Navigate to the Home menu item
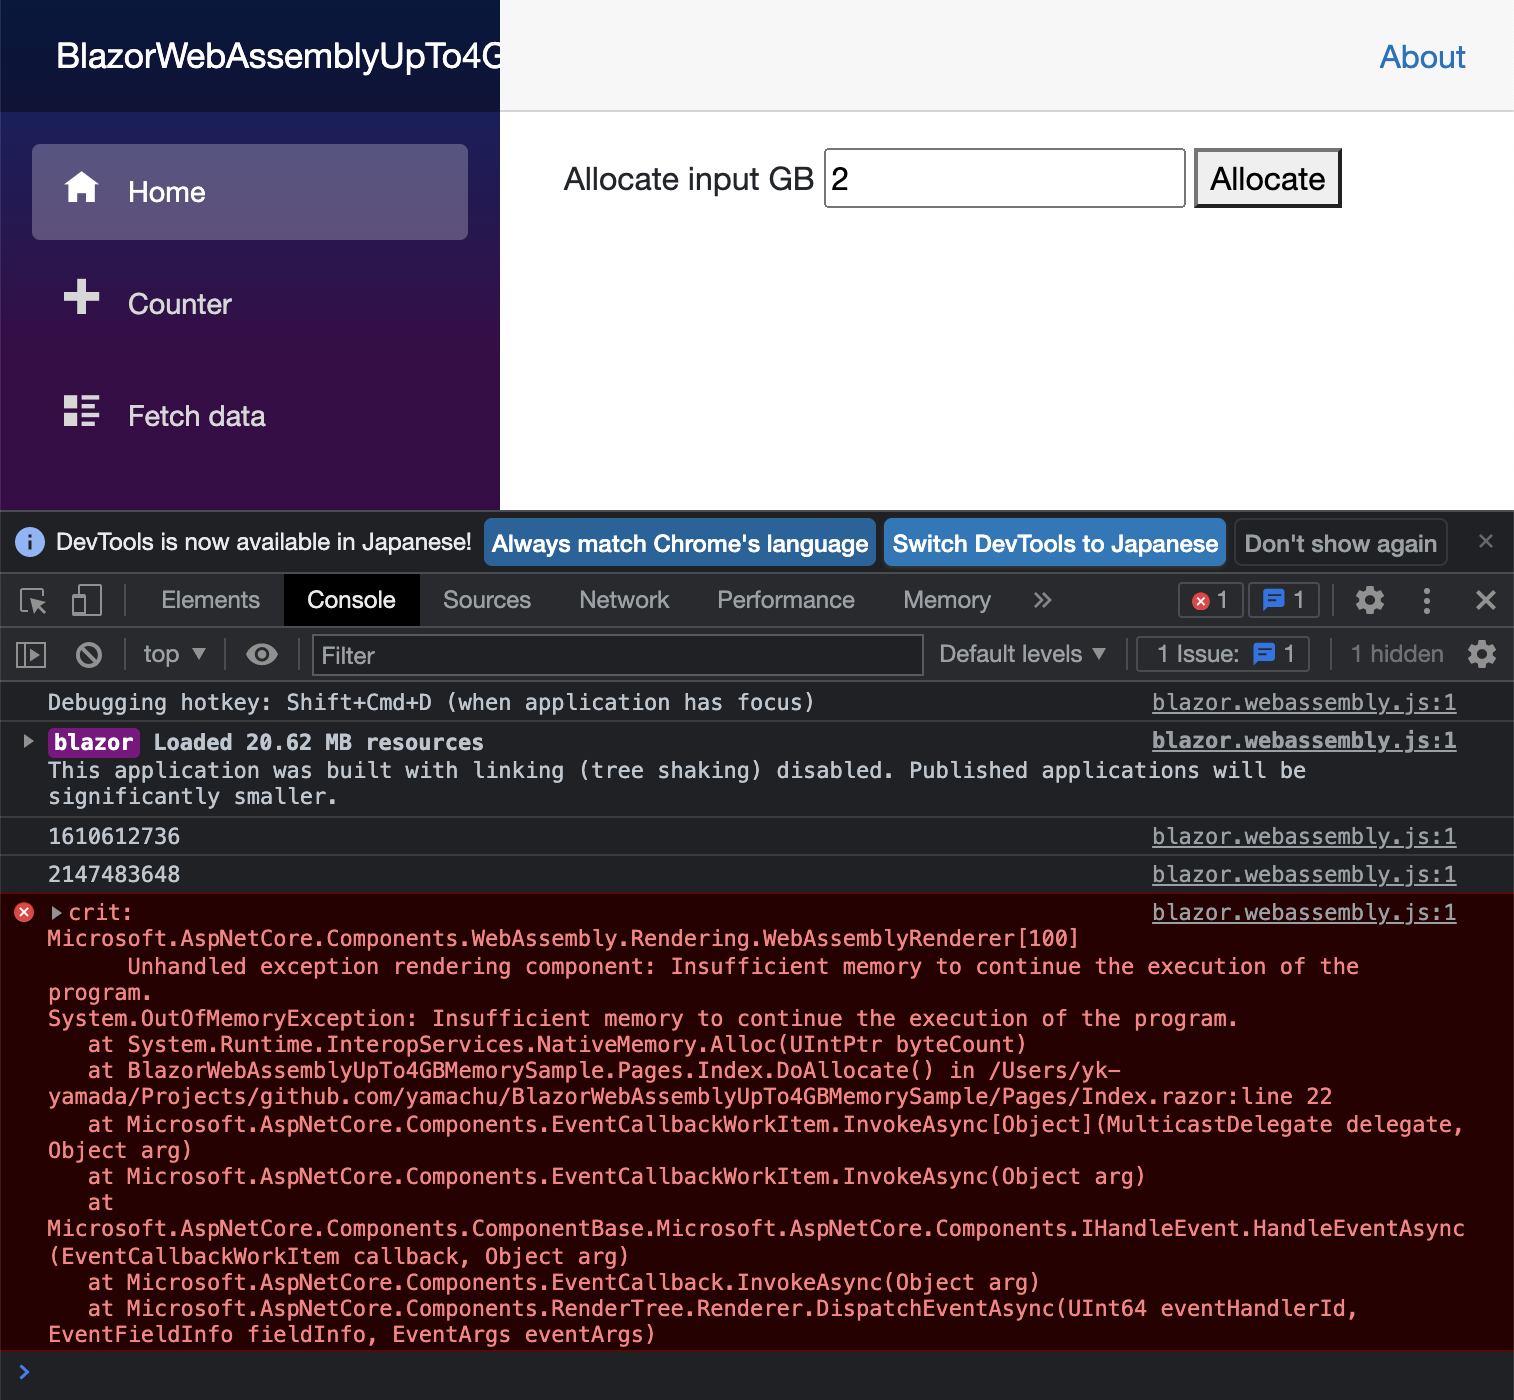This screenshot has width=1514, height=1400. [x=250, y=192]
